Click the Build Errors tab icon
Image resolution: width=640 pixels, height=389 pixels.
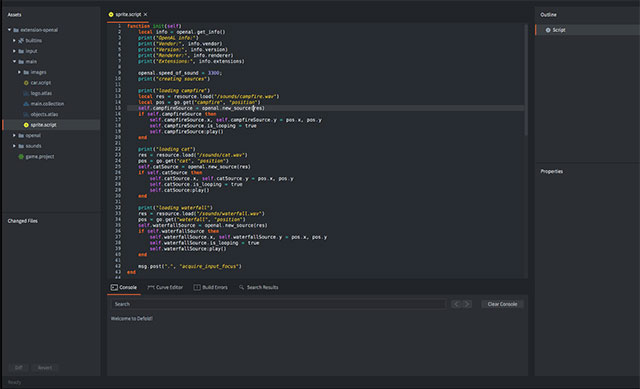[x=197, y=287]
